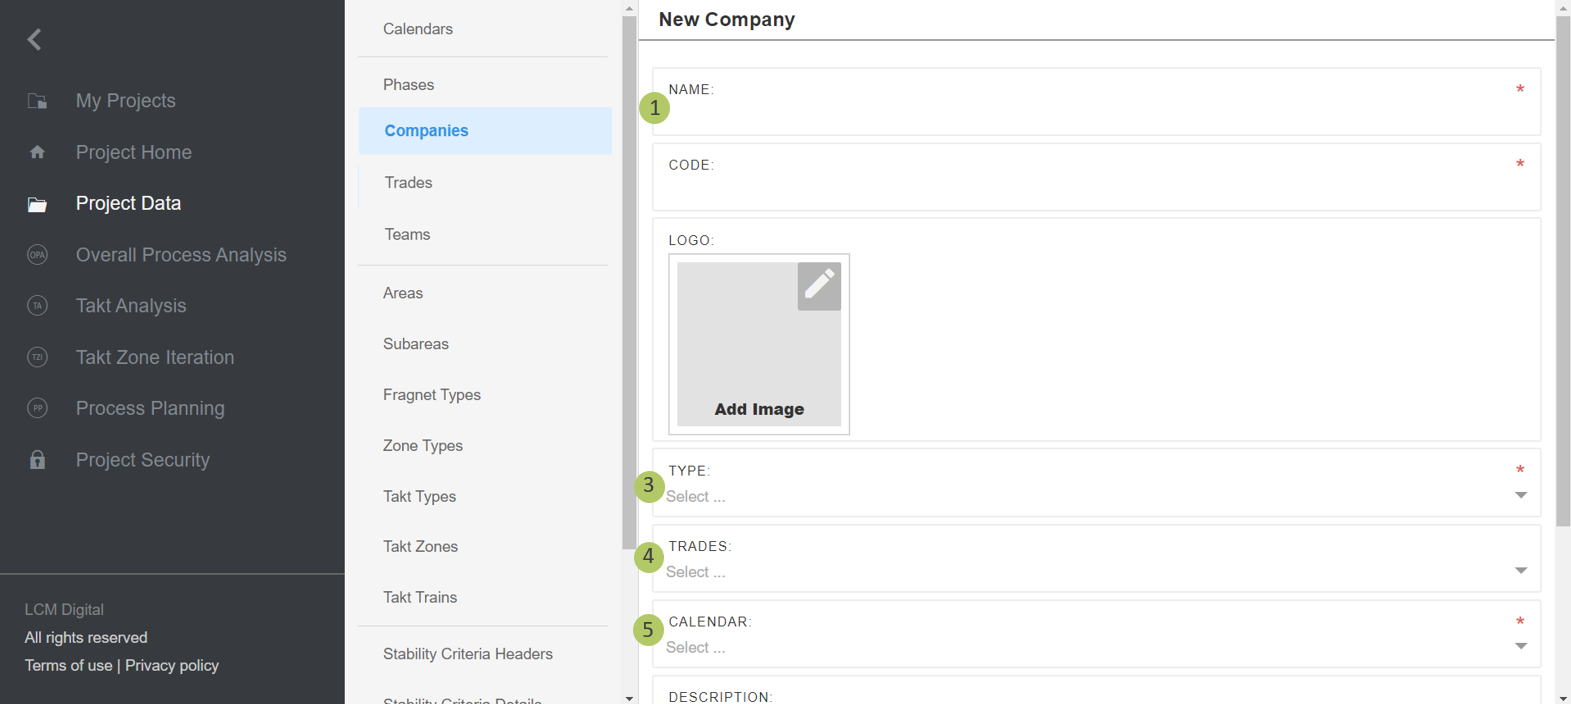Open the Terms of use link
Image resolution: width=1571 pixels, height=704 pixels.
coord(68,665)
